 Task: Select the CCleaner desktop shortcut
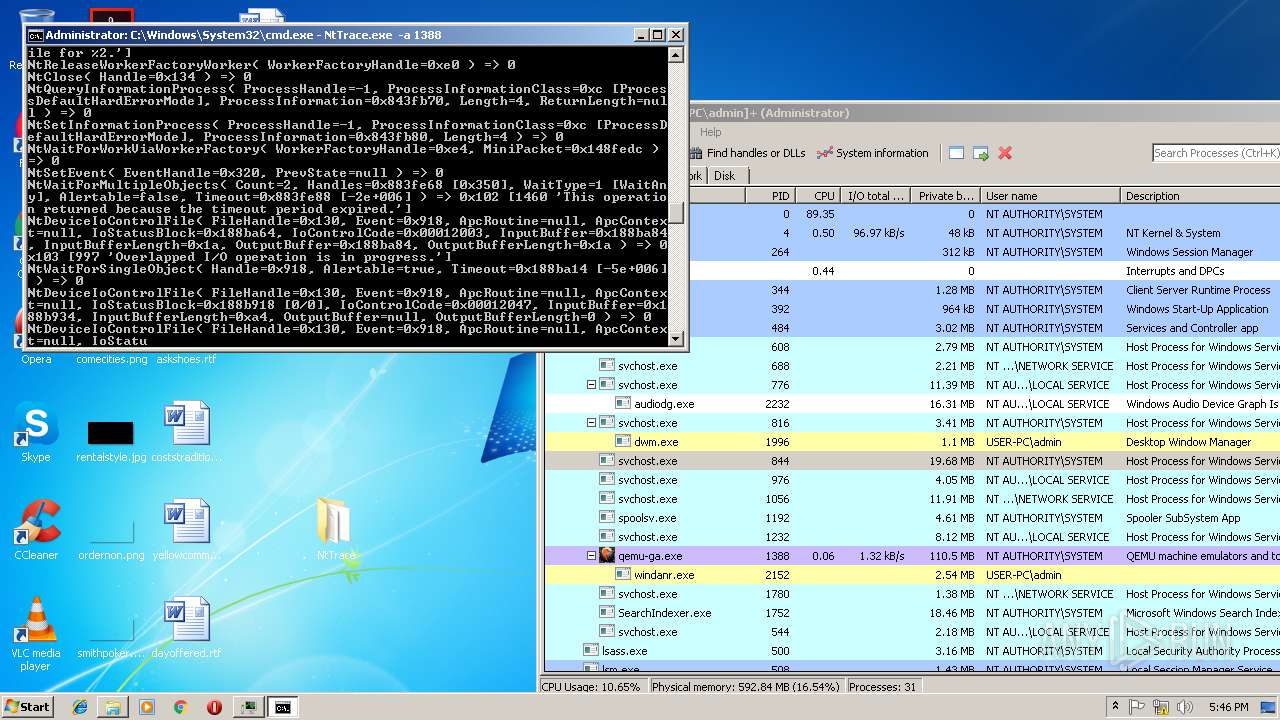(36, 530)
